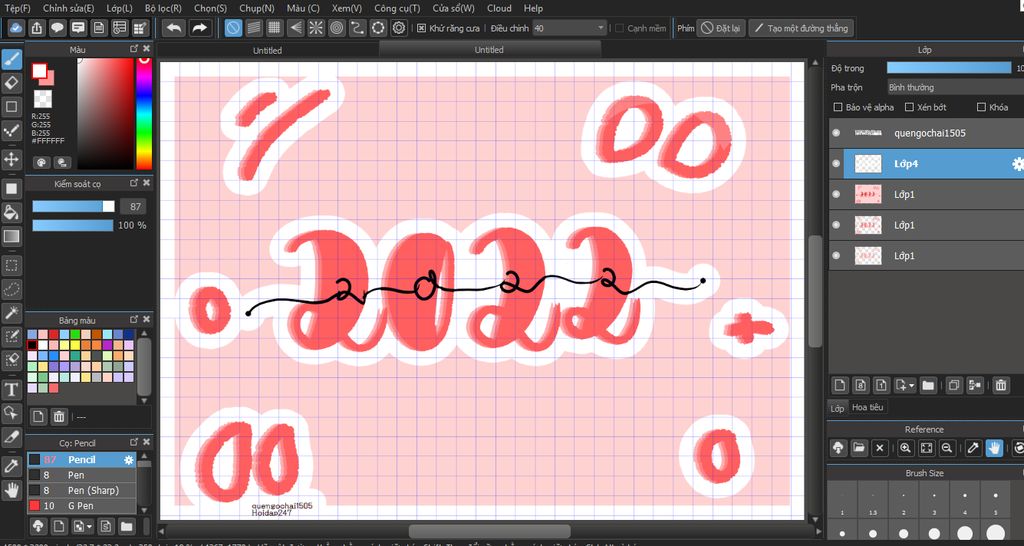Select the Move tool
This screenshot has height=546, width=1024.
pos(12,159)
